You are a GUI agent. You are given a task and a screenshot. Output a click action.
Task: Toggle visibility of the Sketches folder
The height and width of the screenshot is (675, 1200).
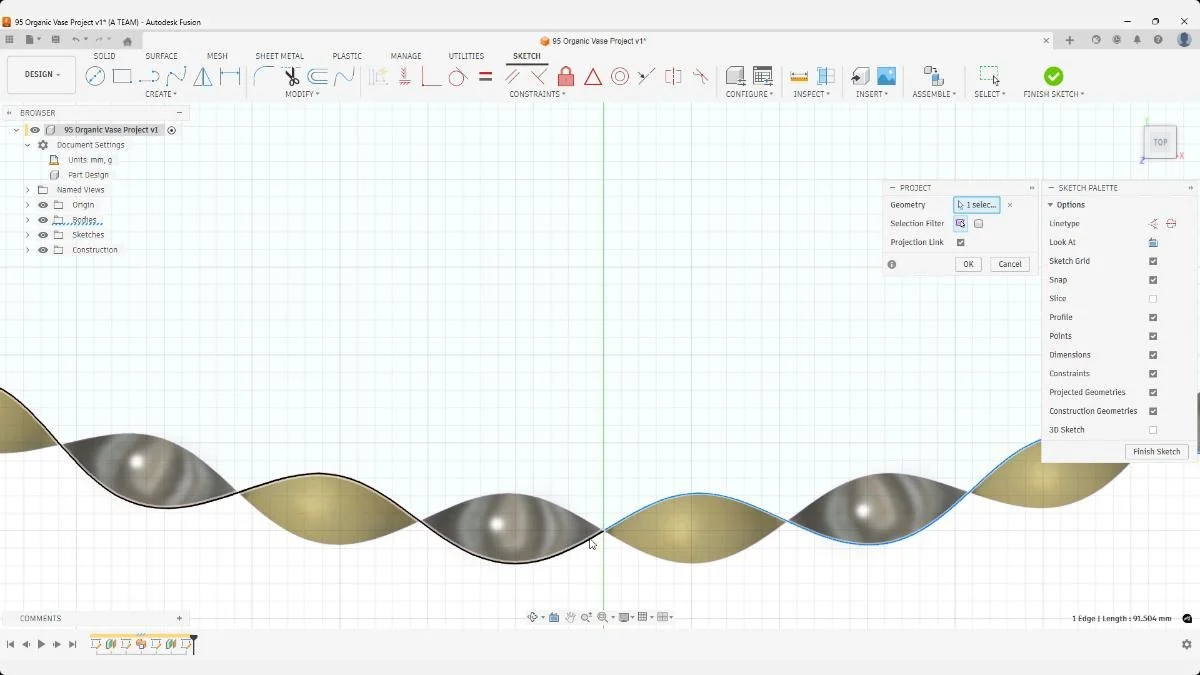(x=42, y=234)
